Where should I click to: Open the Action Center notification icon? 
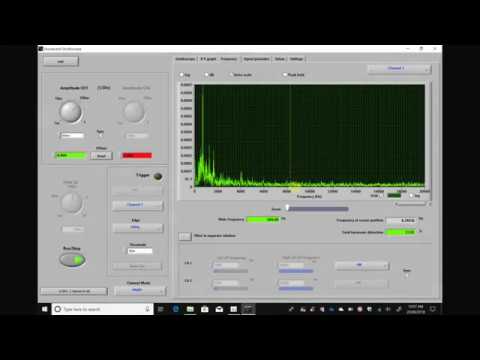tap(433, 309)
